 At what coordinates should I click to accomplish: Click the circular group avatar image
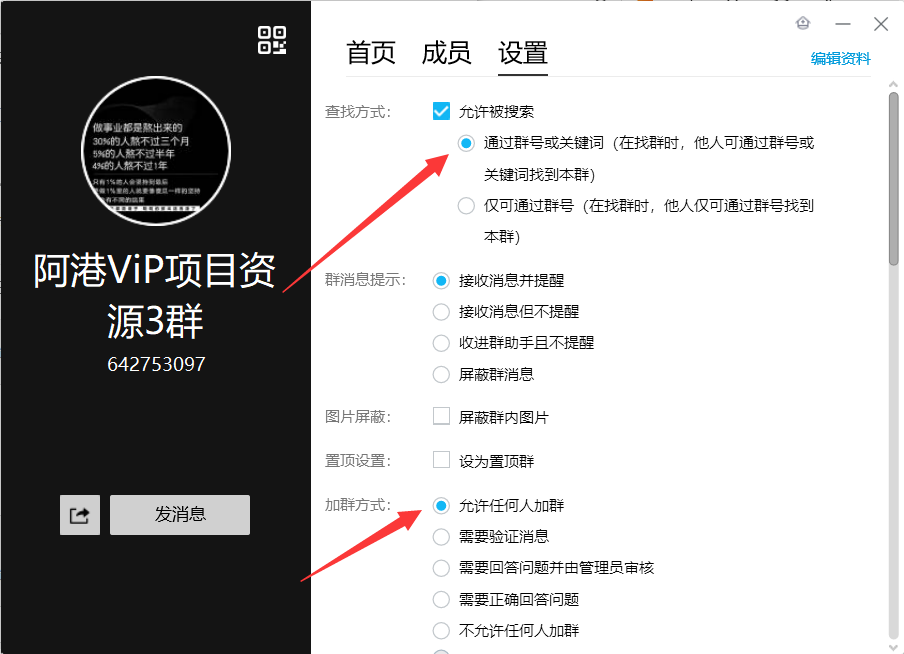coord(155,152)
